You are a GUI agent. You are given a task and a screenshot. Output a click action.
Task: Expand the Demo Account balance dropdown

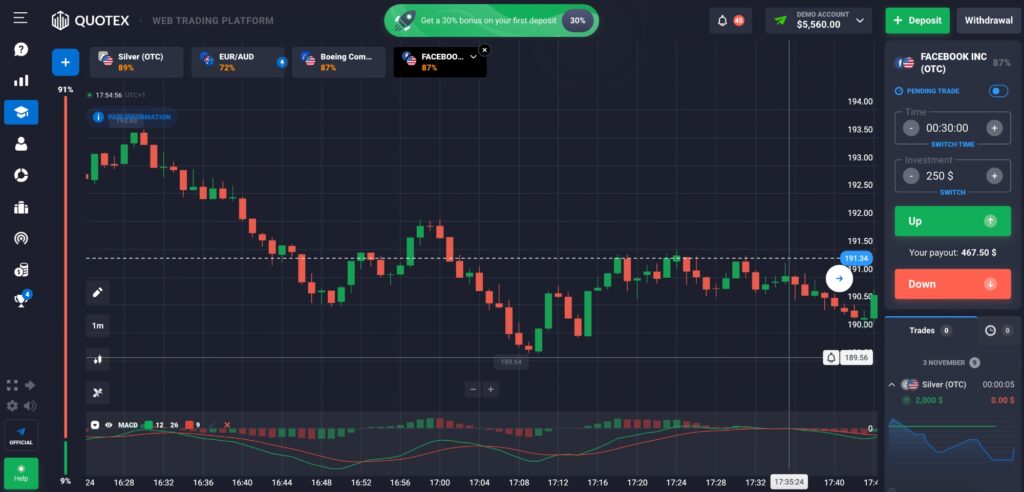tap(818, 20)
